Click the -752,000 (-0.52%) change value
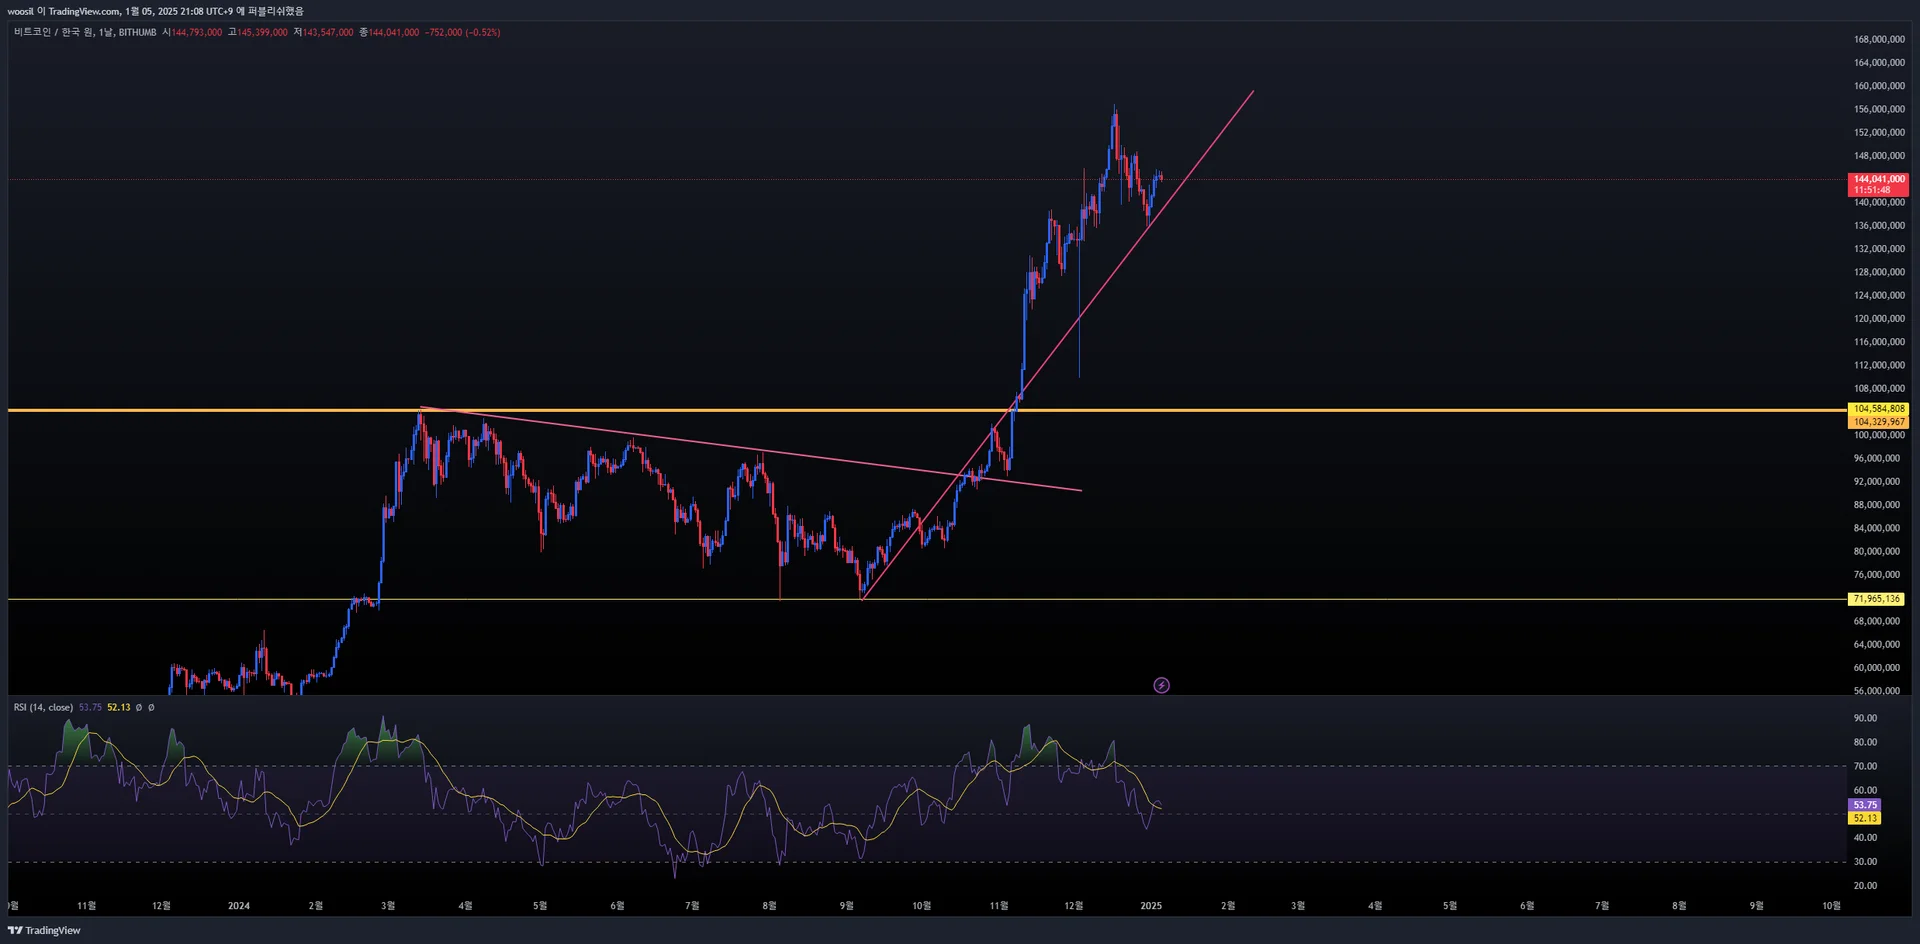This screenshot has height=944, width=1920. point(462,32)
